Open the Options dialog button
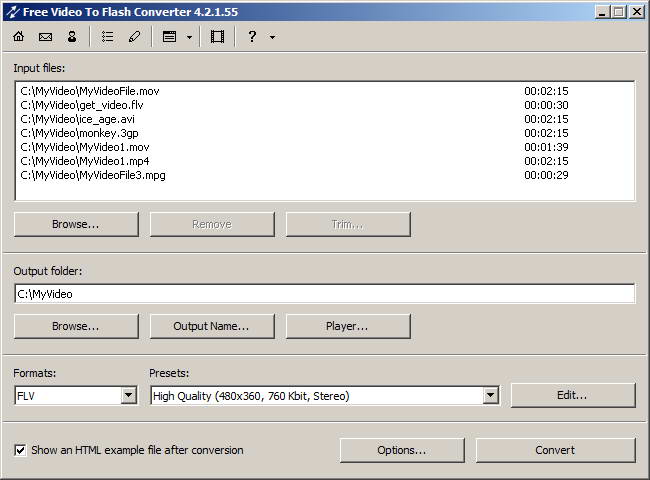Image resolution: width=650 pixels, height=480 pixels. [x=401, y=450]
